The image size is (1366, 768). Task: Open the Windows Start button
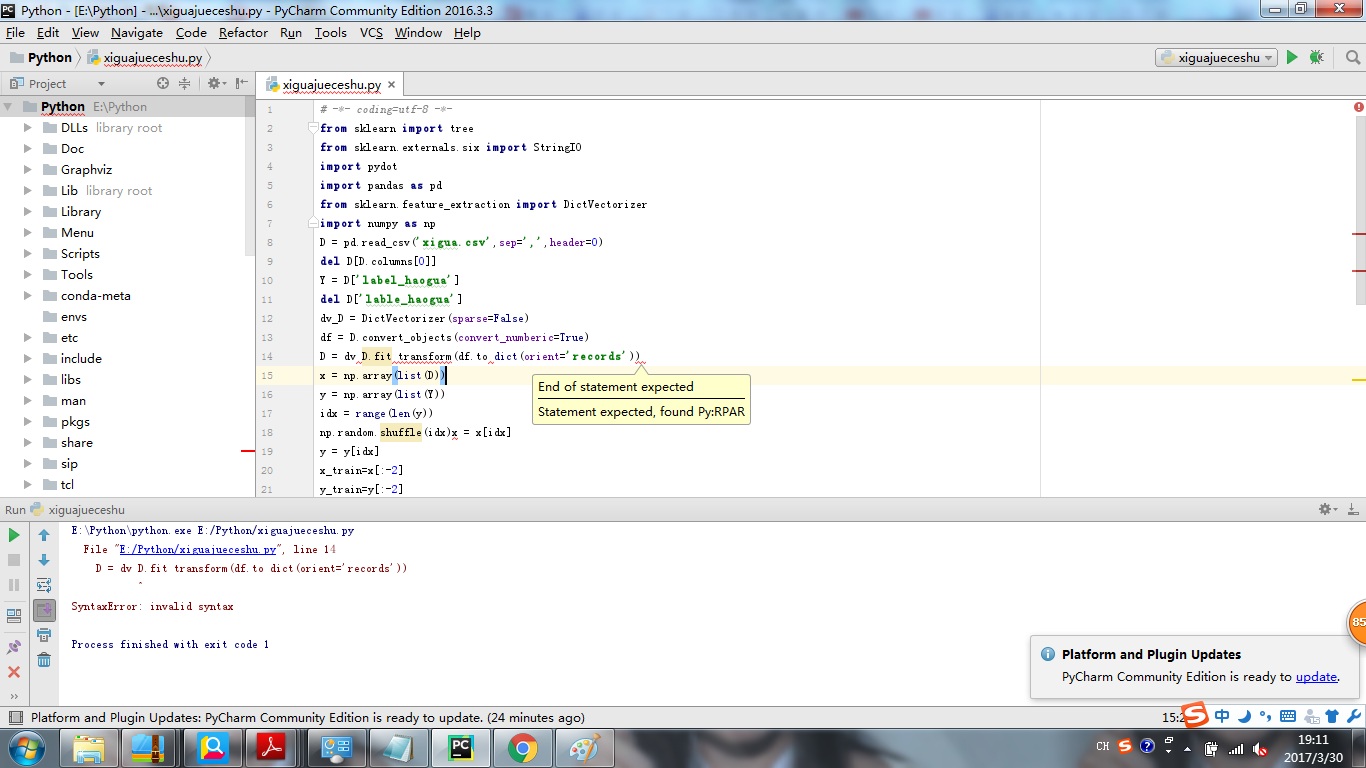[25, 747]
